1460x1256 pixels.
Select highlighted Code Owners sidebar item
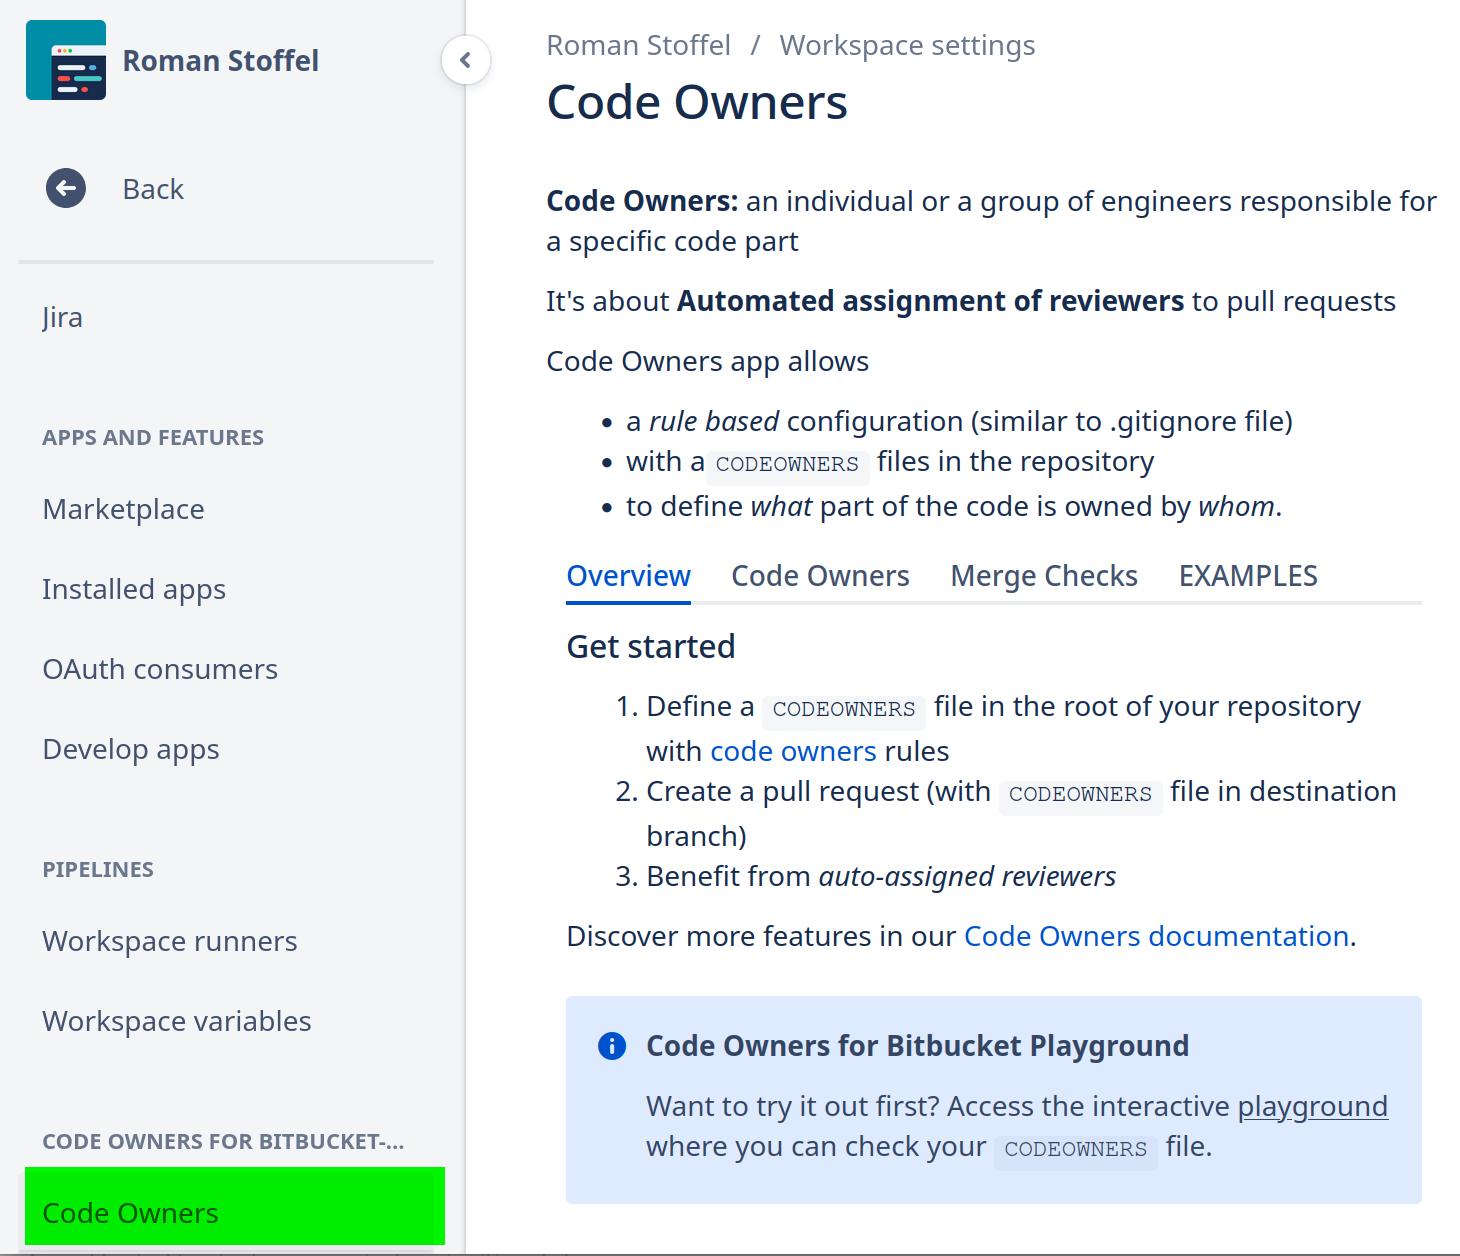pos(130,1212)
